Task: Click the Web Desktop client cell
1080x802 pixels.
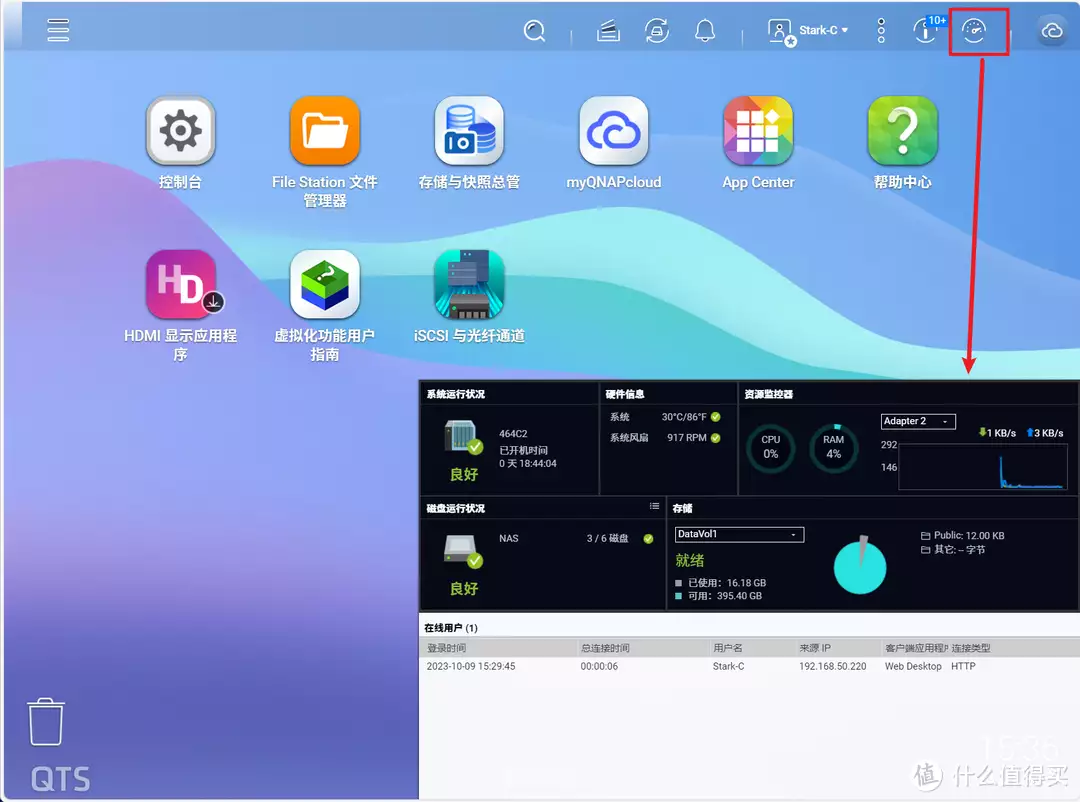Action: pyautogui.click(x=913, y=666)
